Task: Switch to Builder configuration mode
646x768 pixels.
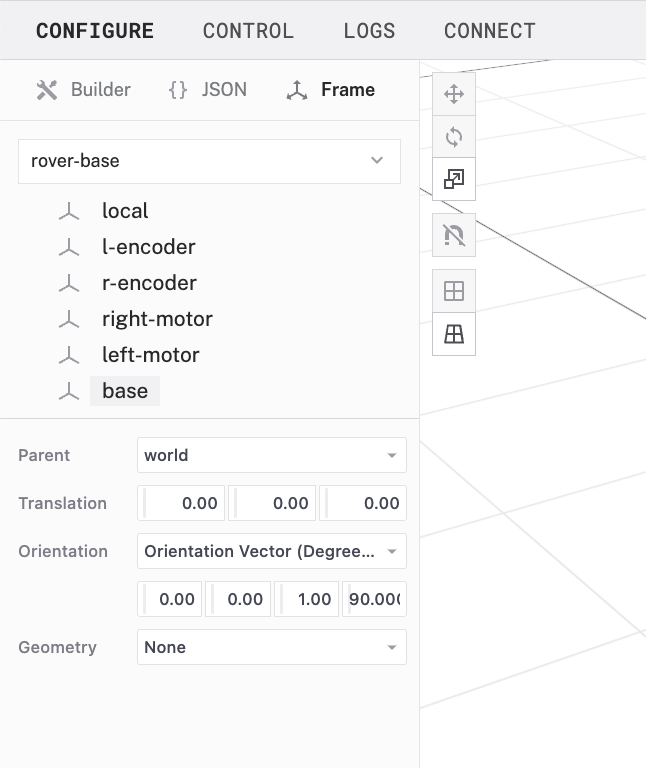Action: click(84, 90)
